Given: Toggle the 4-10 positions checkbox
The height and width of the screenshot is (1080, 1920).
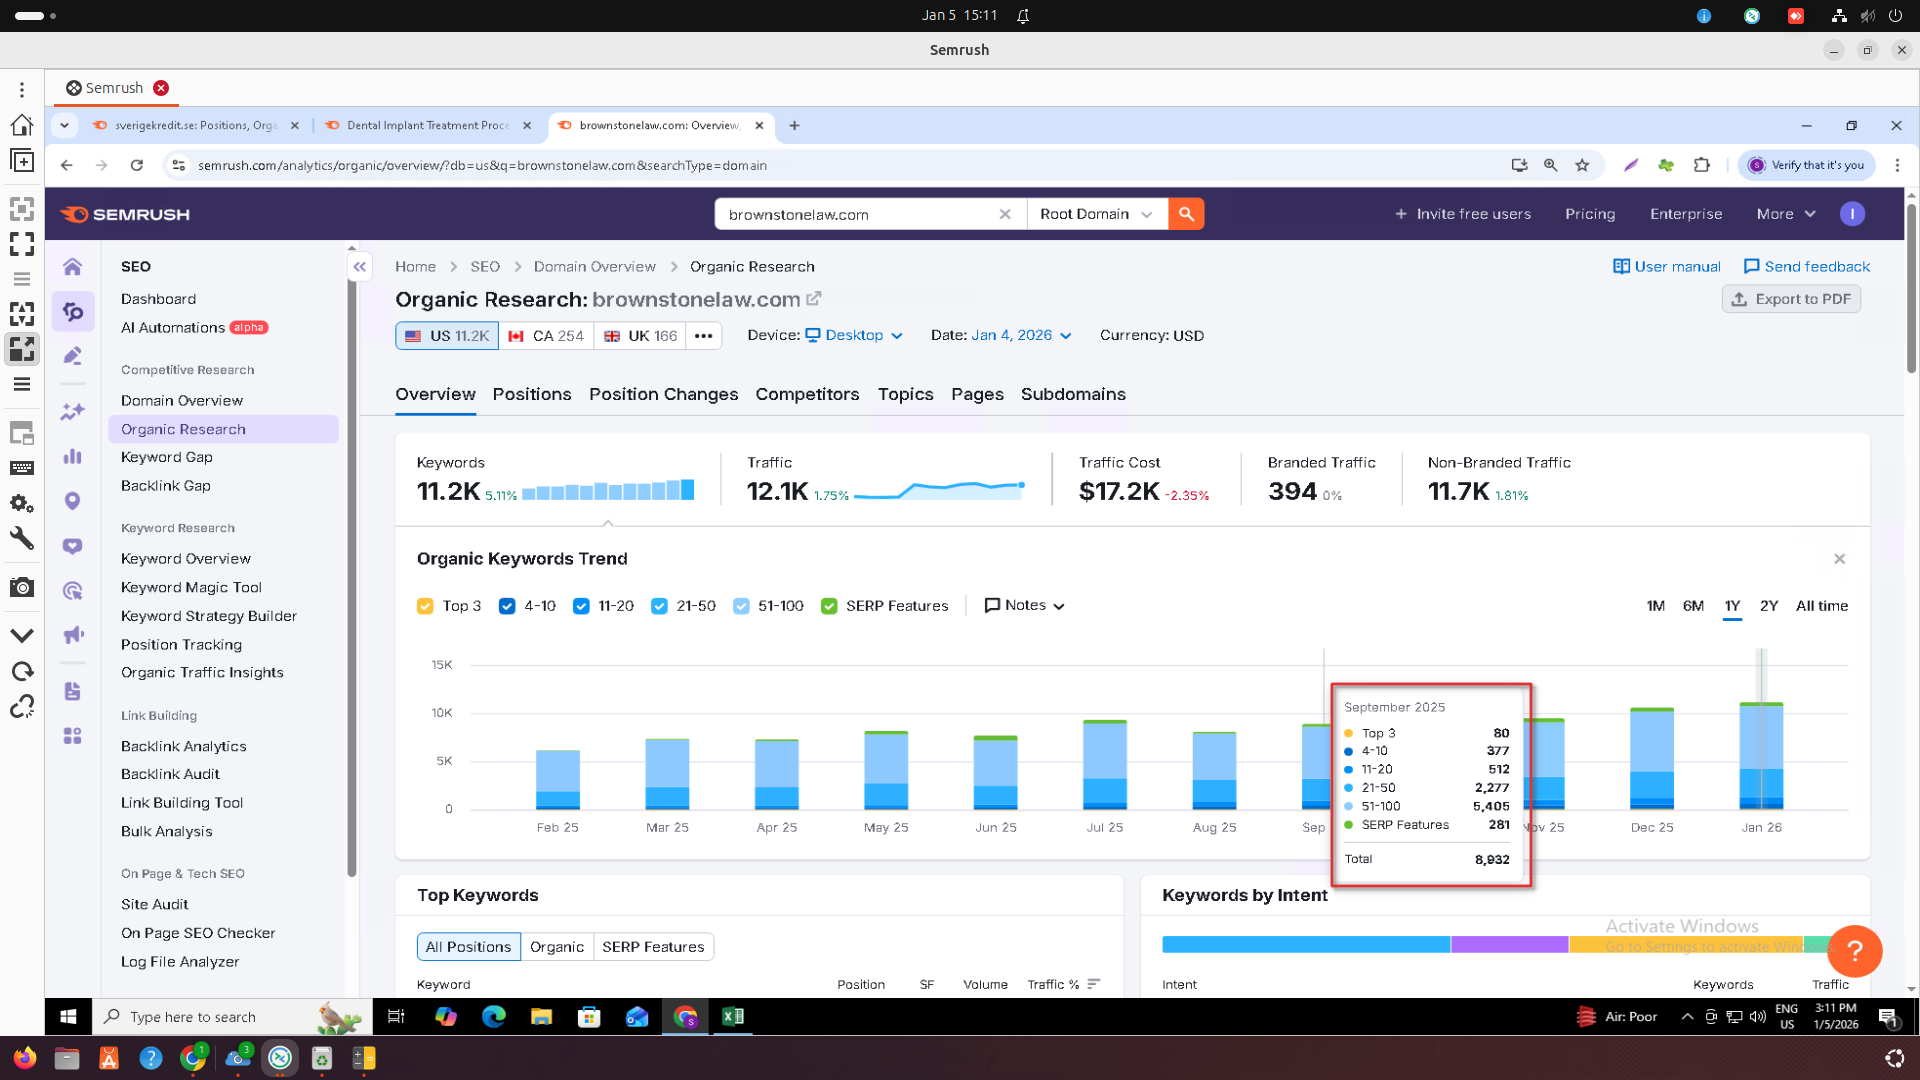Looking at the screenshot, I should coord(507,606).
